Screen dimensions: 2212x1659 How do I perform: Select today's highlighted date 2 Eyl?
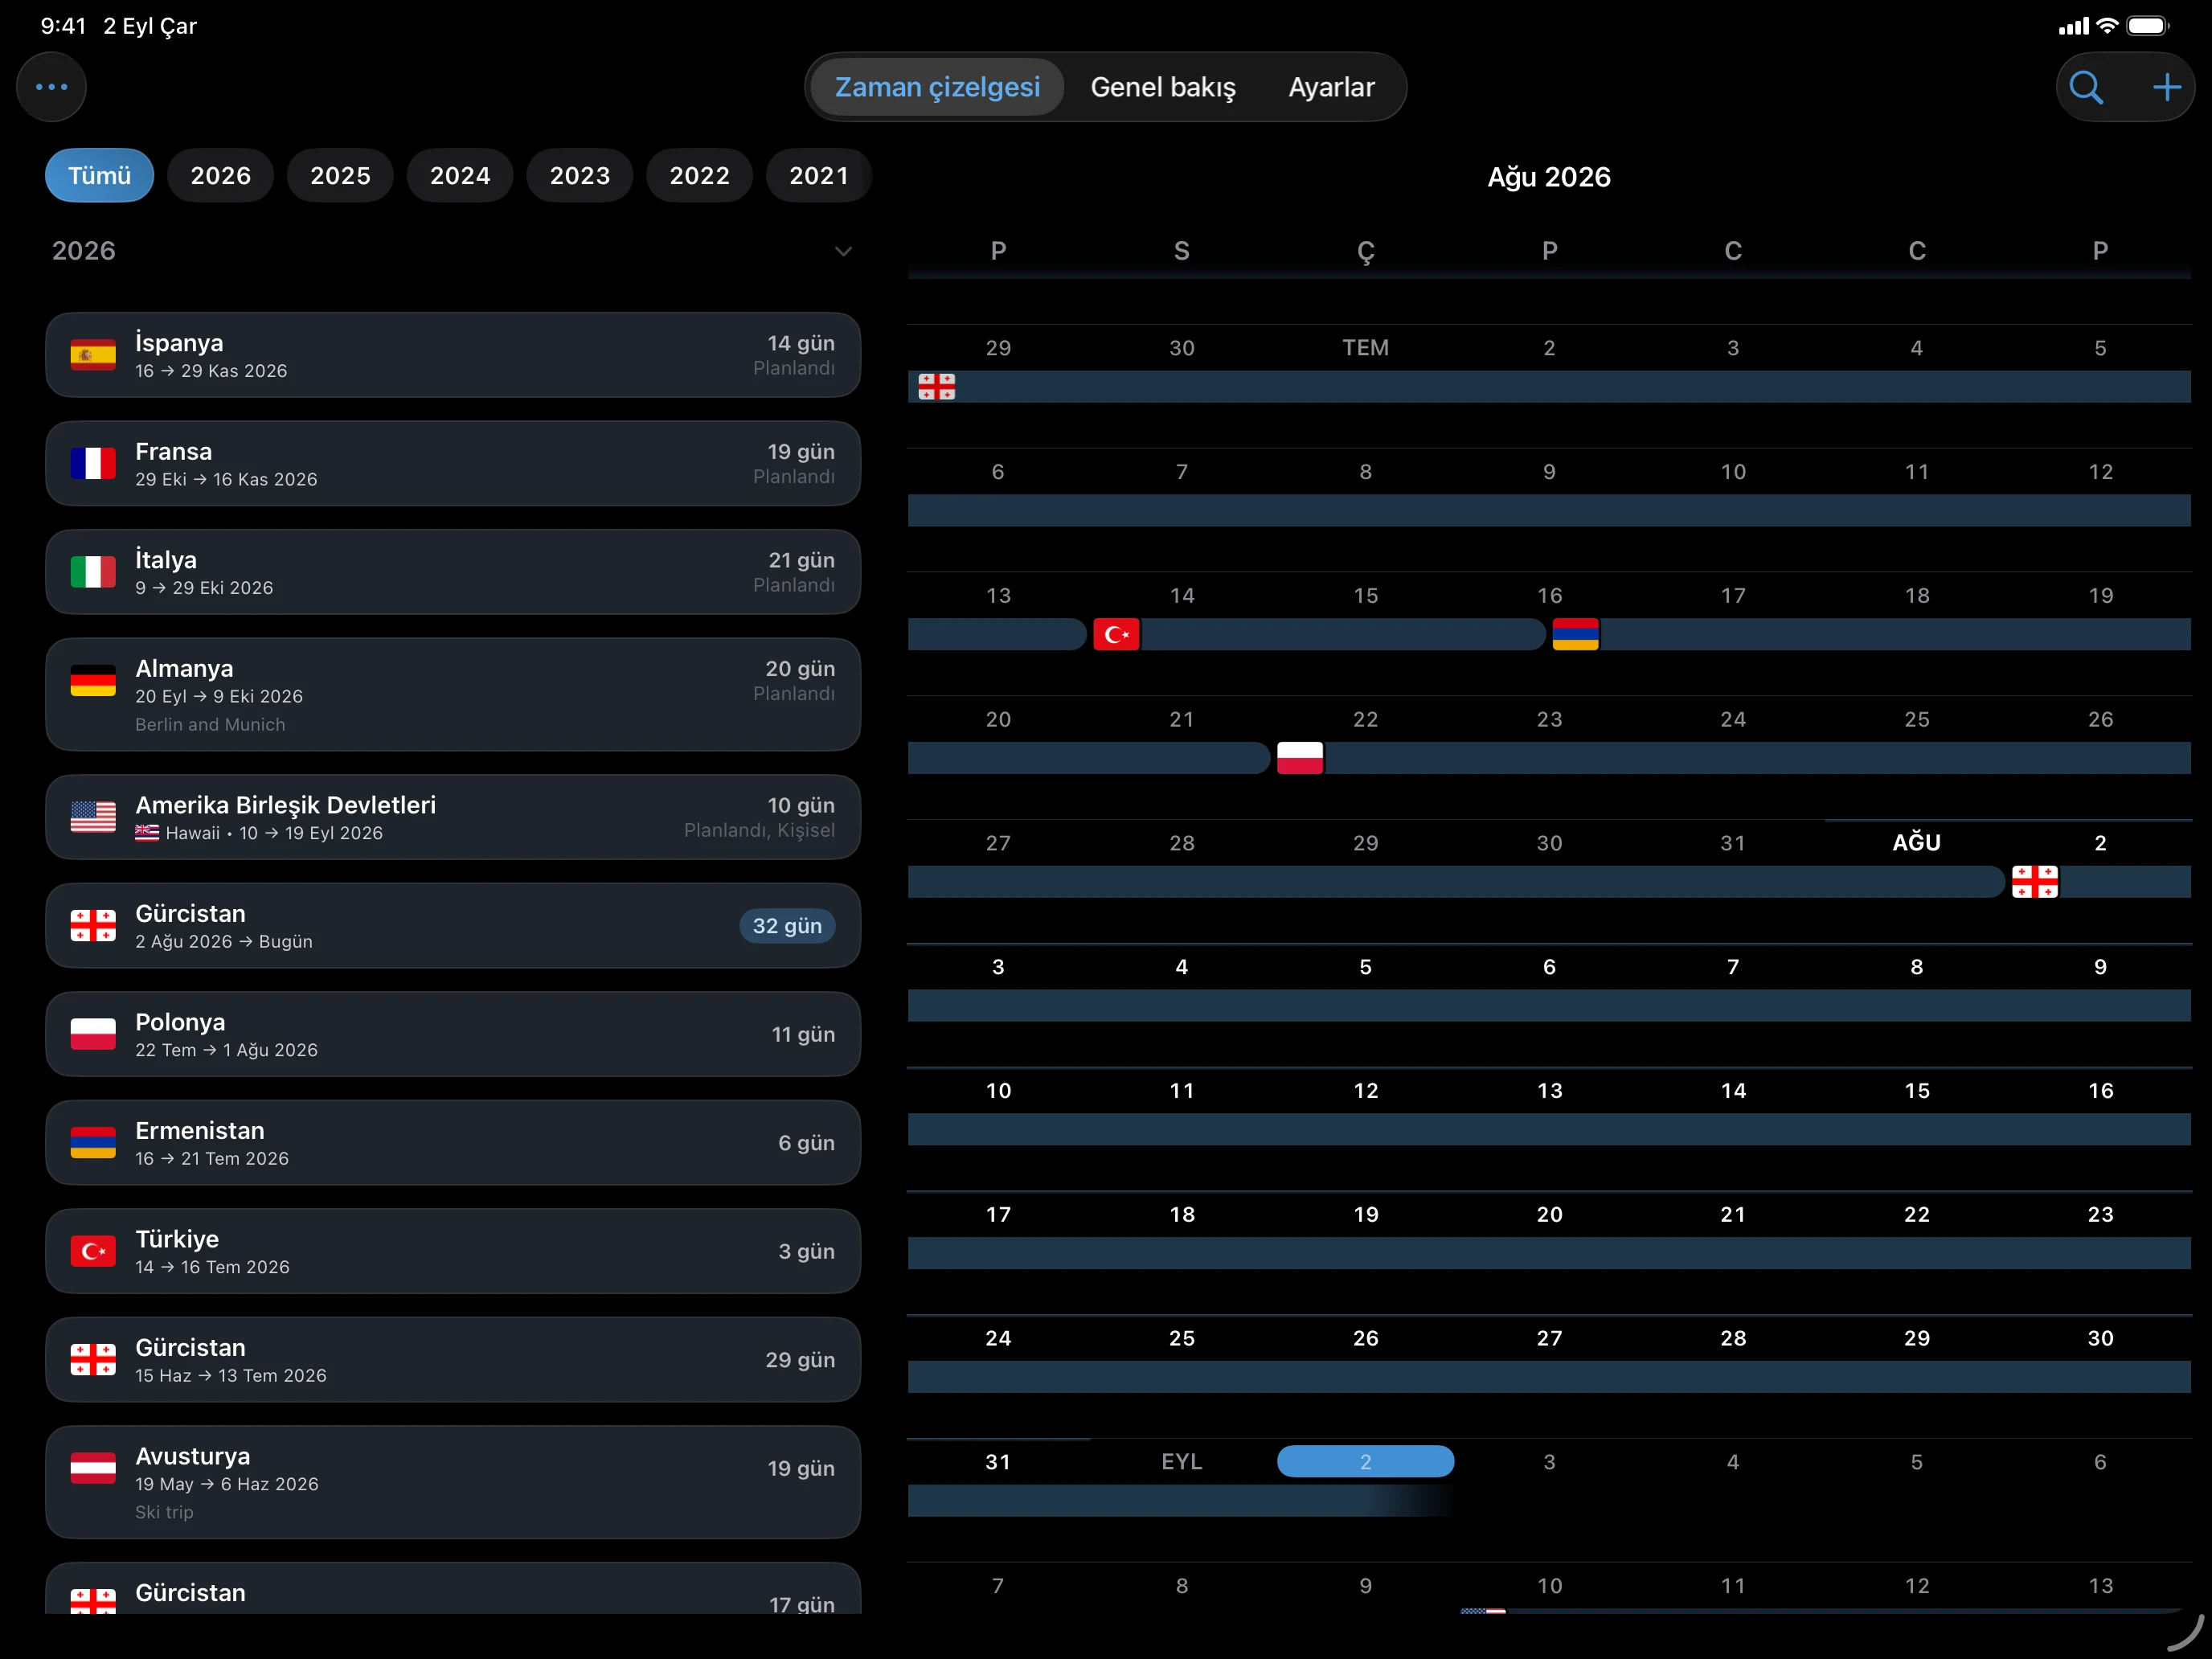click(x=1365, y=1462)
